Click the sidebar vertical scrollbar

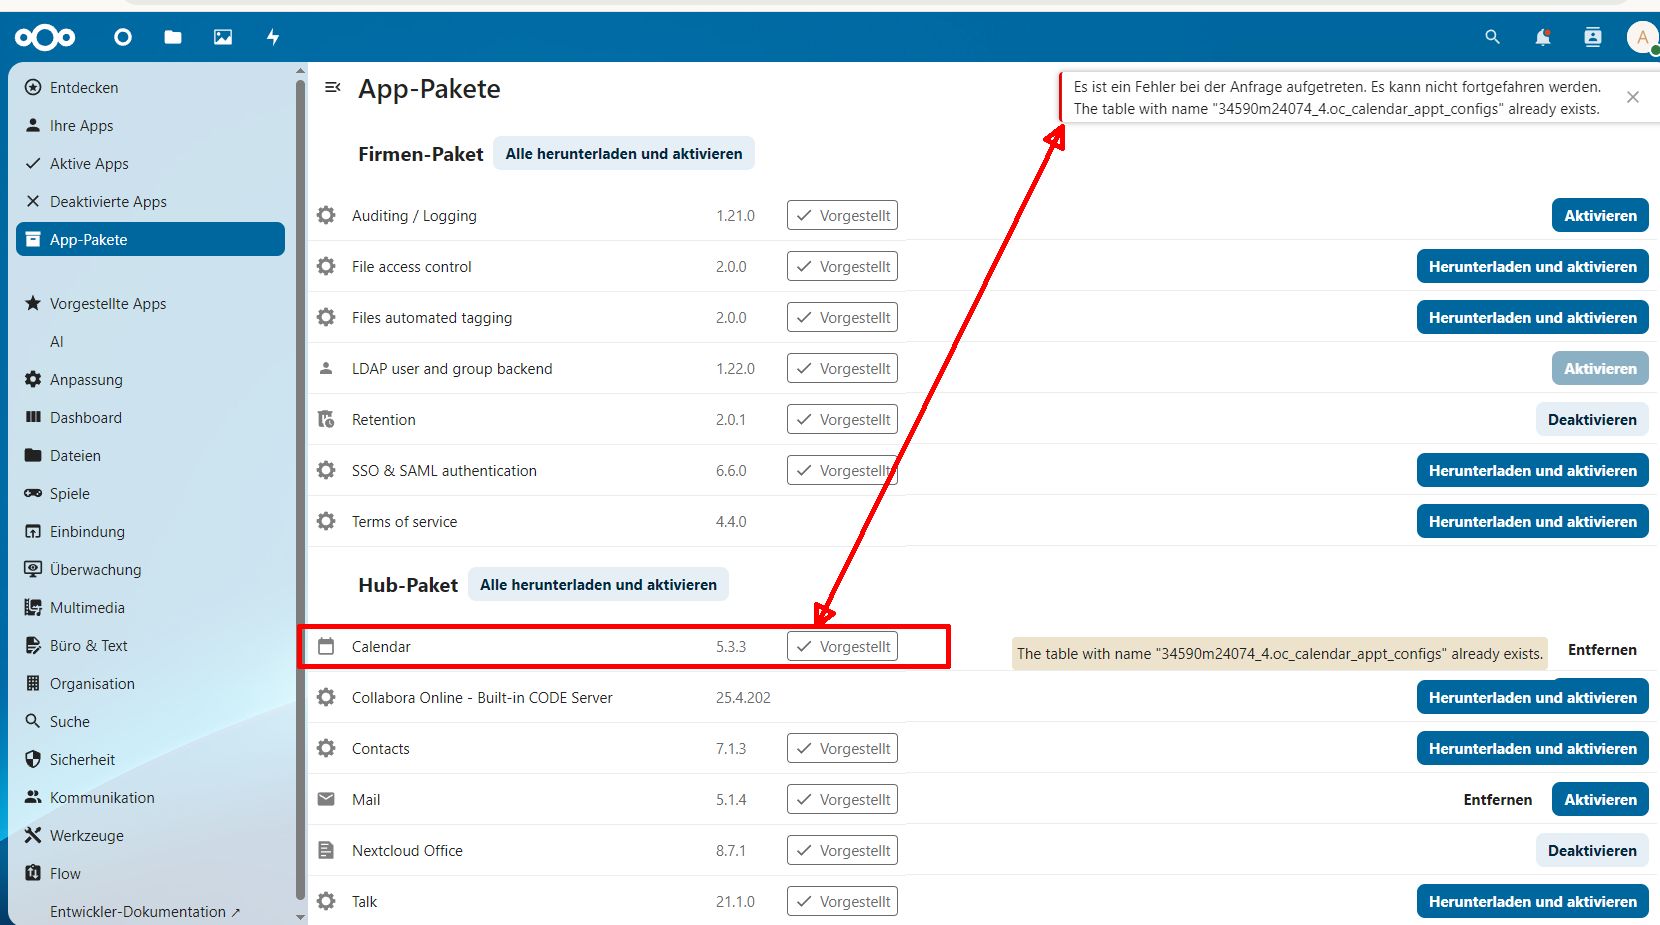[300, 490]
